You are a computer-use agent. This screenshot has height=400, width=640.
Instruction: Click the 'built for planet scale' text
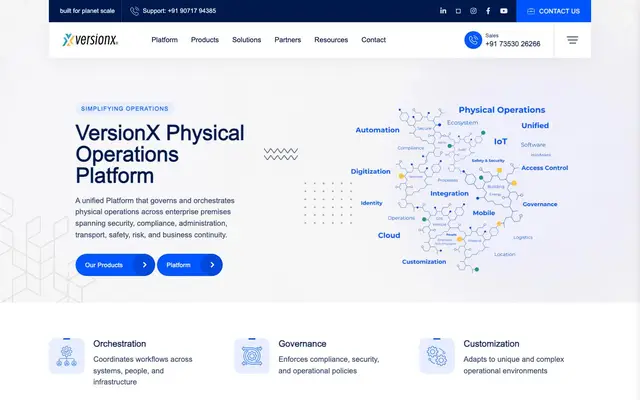coord(87,11)
